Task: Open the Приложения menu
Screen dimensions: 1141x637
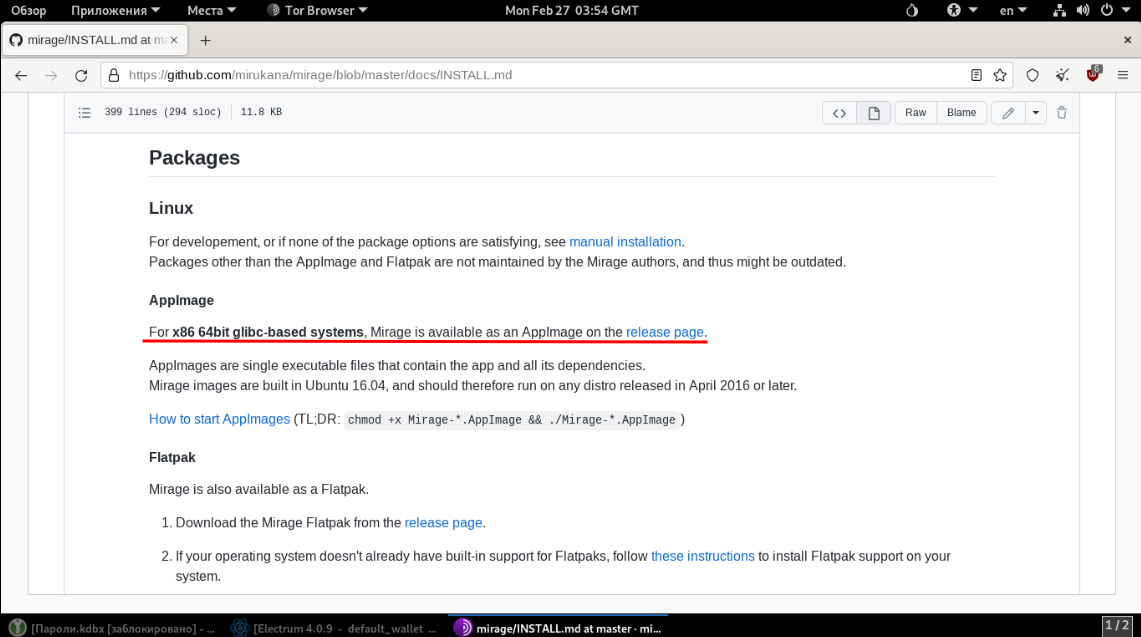Action: tap(115, 10)
